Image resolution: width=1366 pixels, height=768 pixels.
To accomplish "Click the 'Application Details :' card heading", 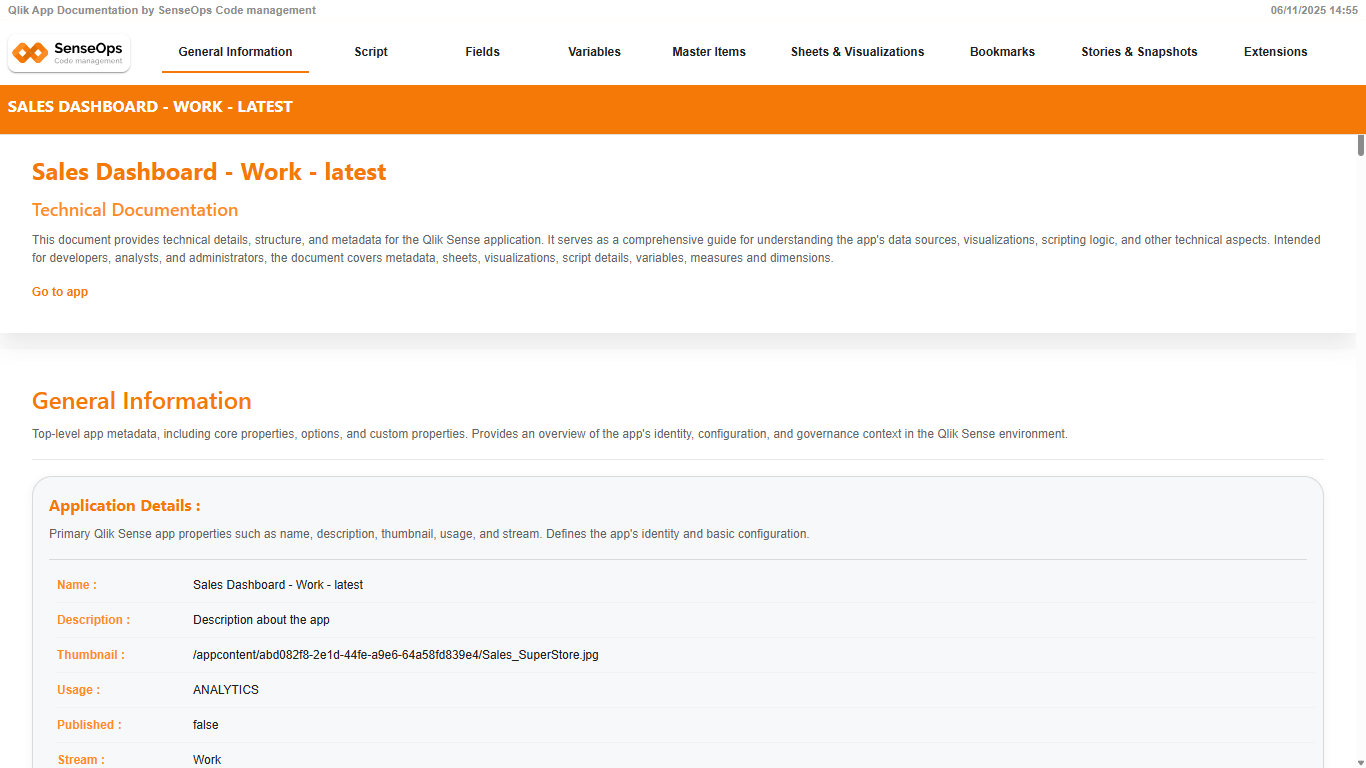I will pyautogui.click(x=125, y=506).
